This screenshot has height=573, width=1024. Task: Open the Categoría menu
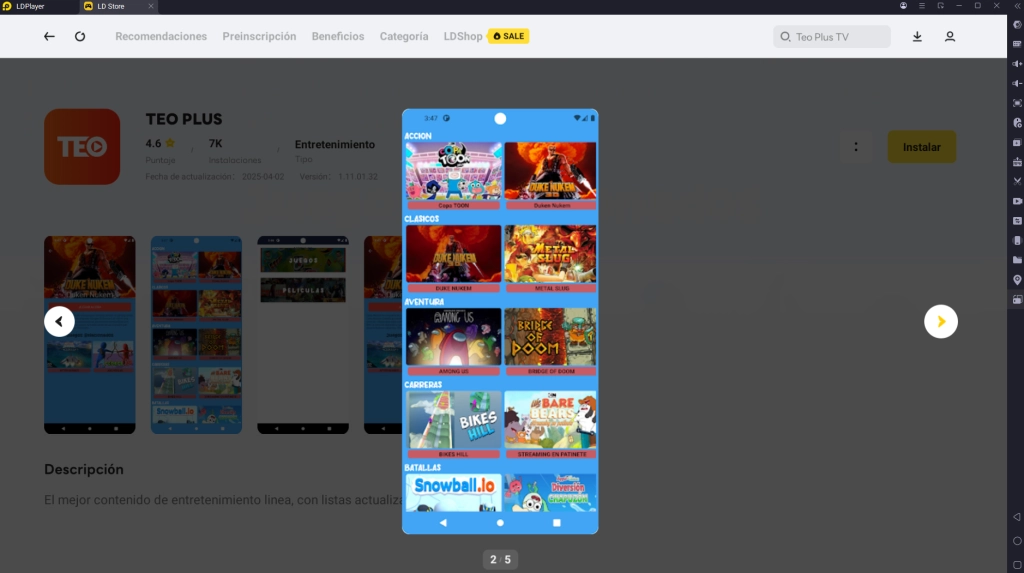(404, 37)
